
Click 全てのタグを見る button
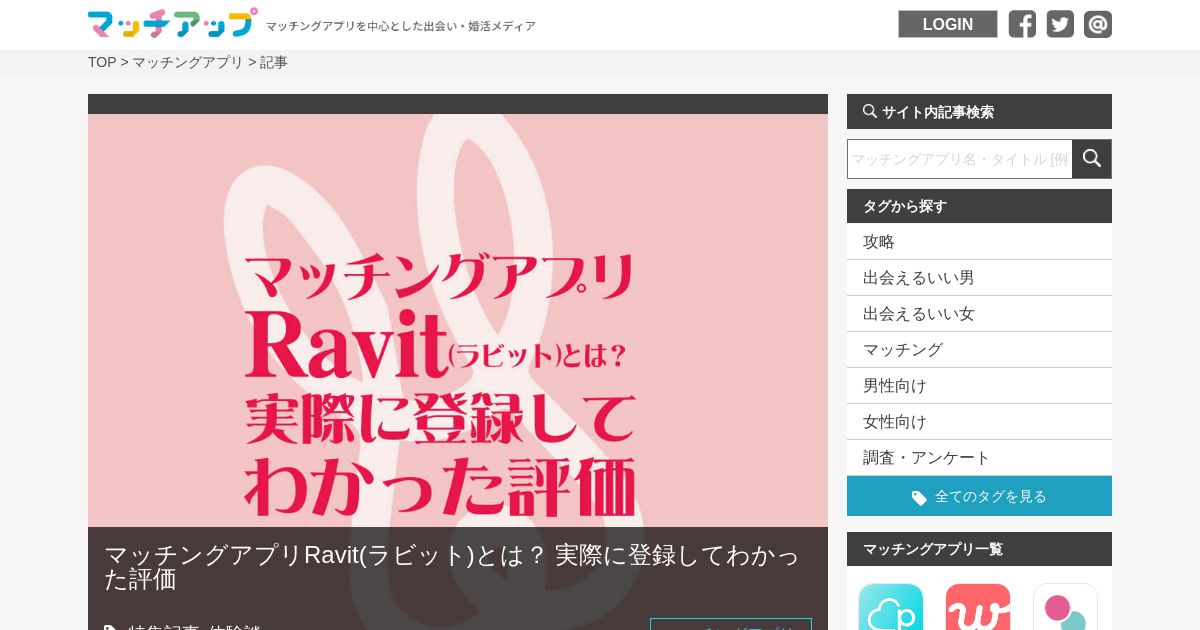[x=979, y=496]
